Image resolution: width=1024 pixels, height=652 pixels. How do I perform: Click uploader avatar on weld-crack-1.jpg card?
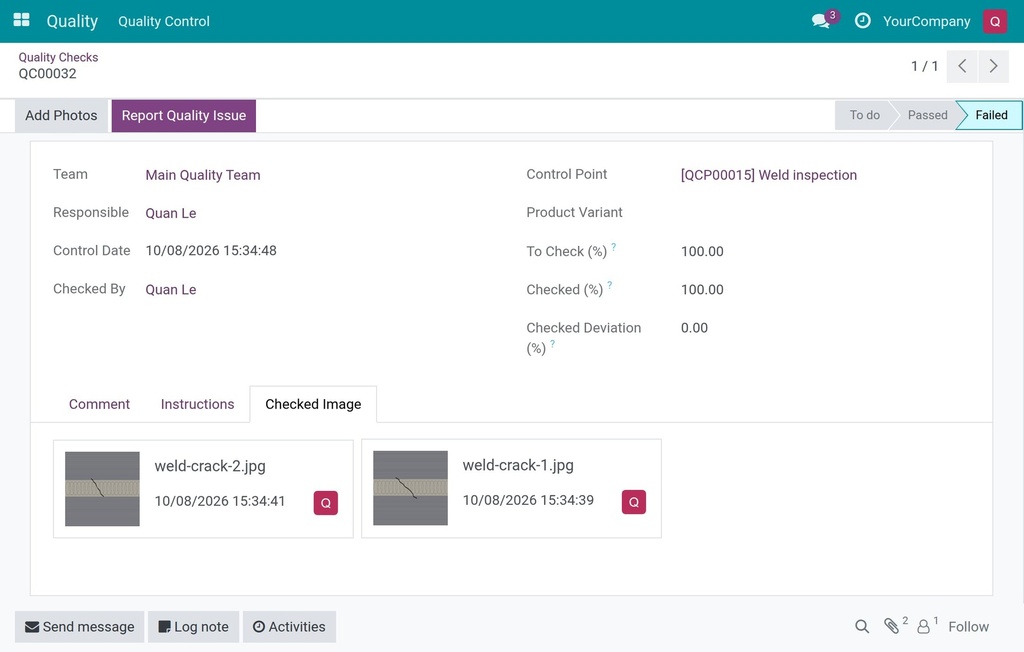point(633,502)
